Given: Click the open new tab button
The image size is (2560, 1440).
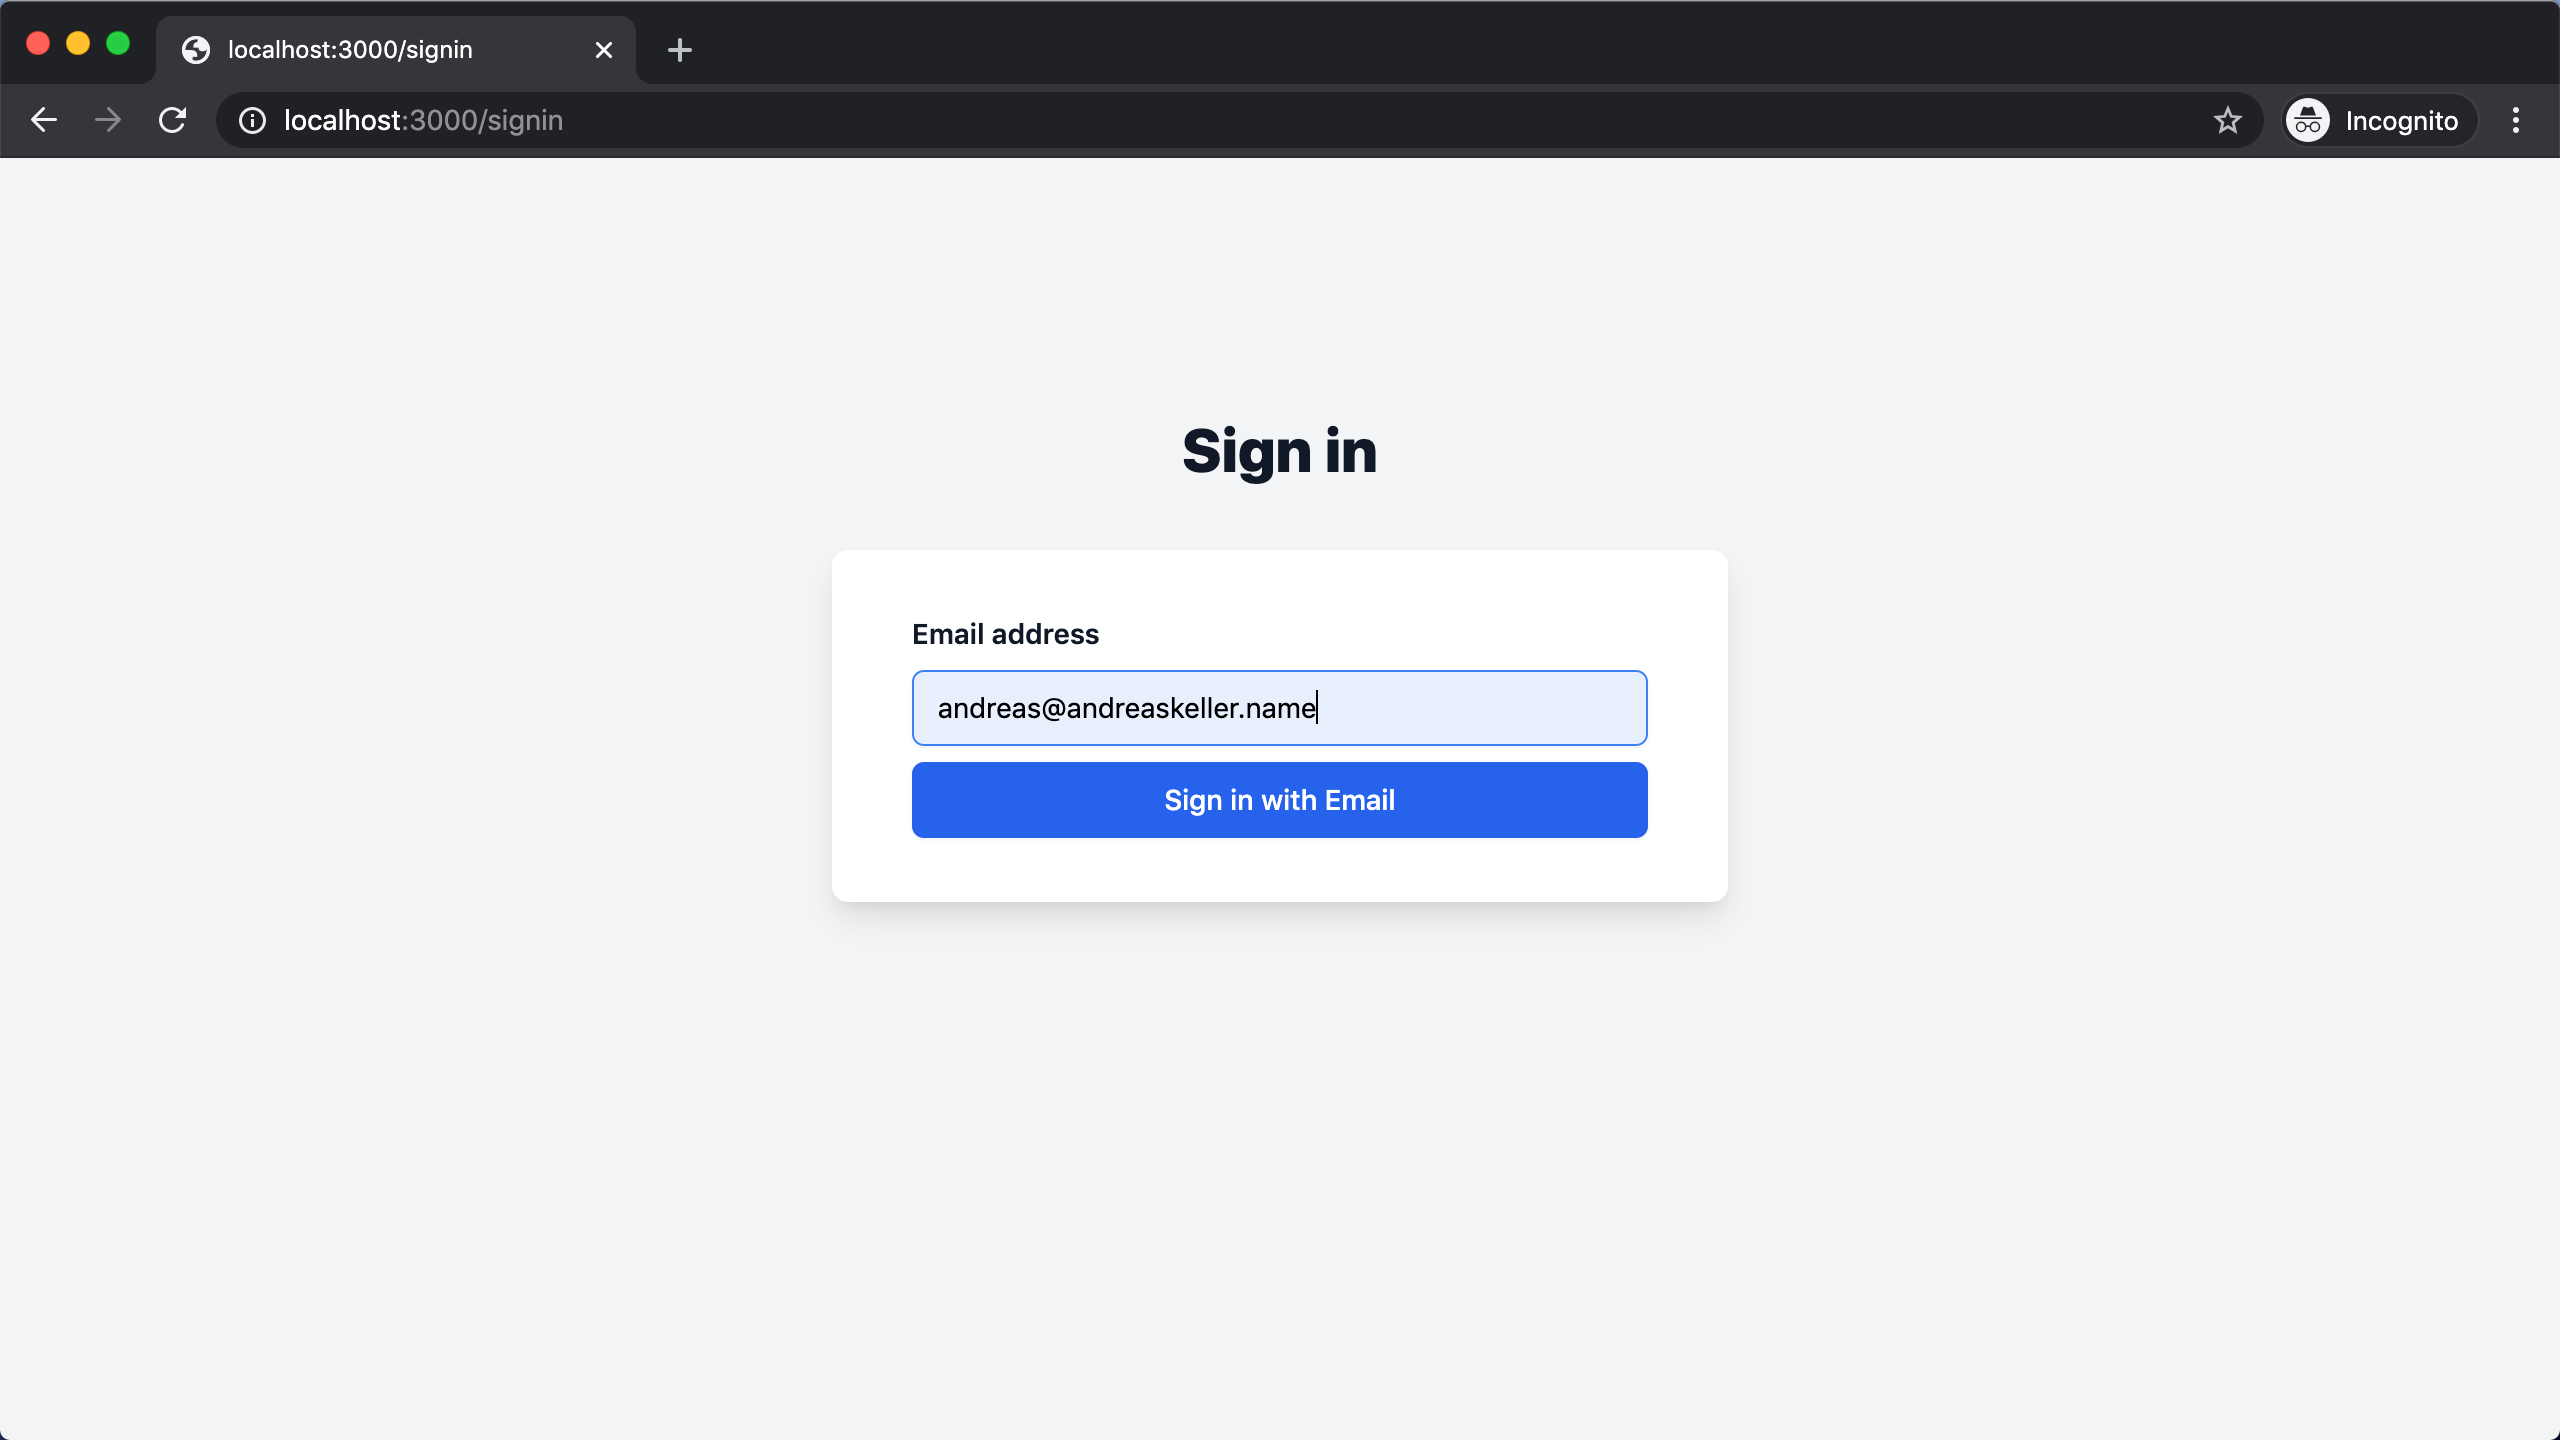Looking at the screenshot, I should pos(682,49).
